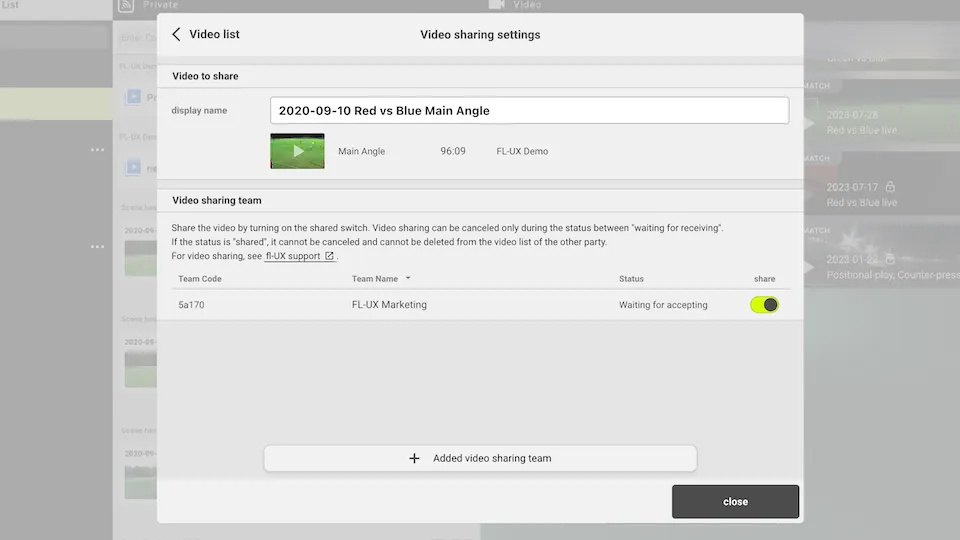Click the 96:09 duration text
Image resolution: width=960 pixels, height=540 pixels.
point(452,151)
